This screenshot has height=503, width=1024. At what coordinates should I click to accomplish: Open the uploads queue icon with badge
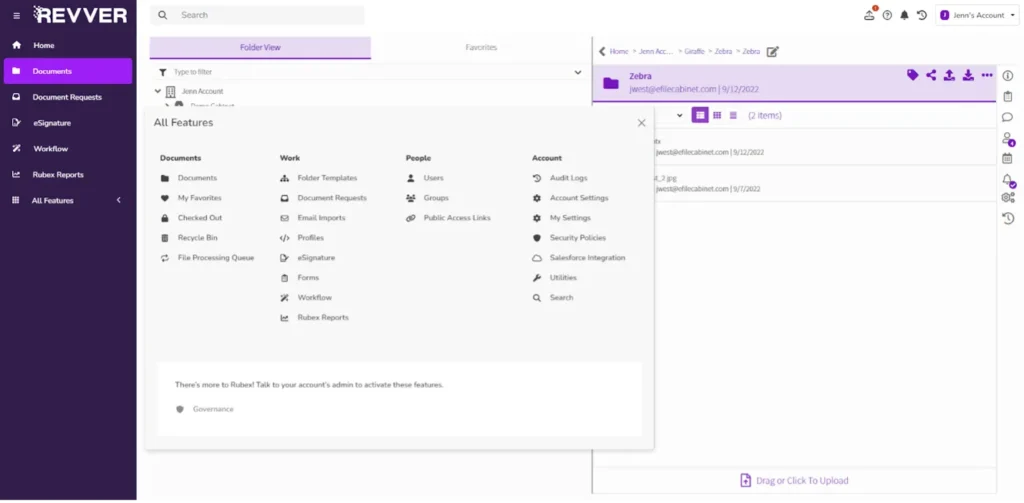[x=869, y=15]
